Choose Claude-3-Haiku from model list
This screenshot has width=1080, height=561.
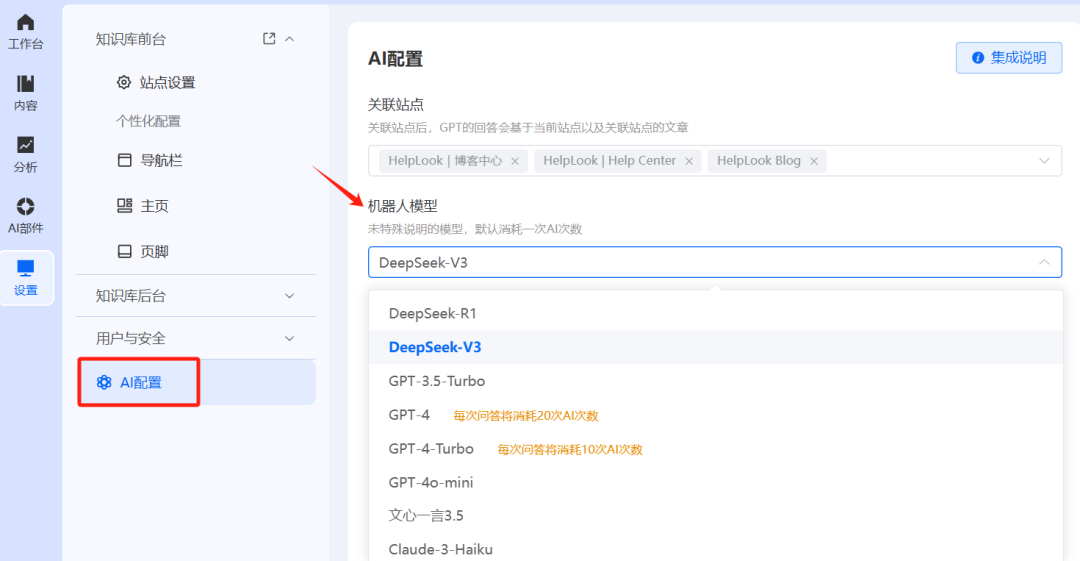coord(716,549)
